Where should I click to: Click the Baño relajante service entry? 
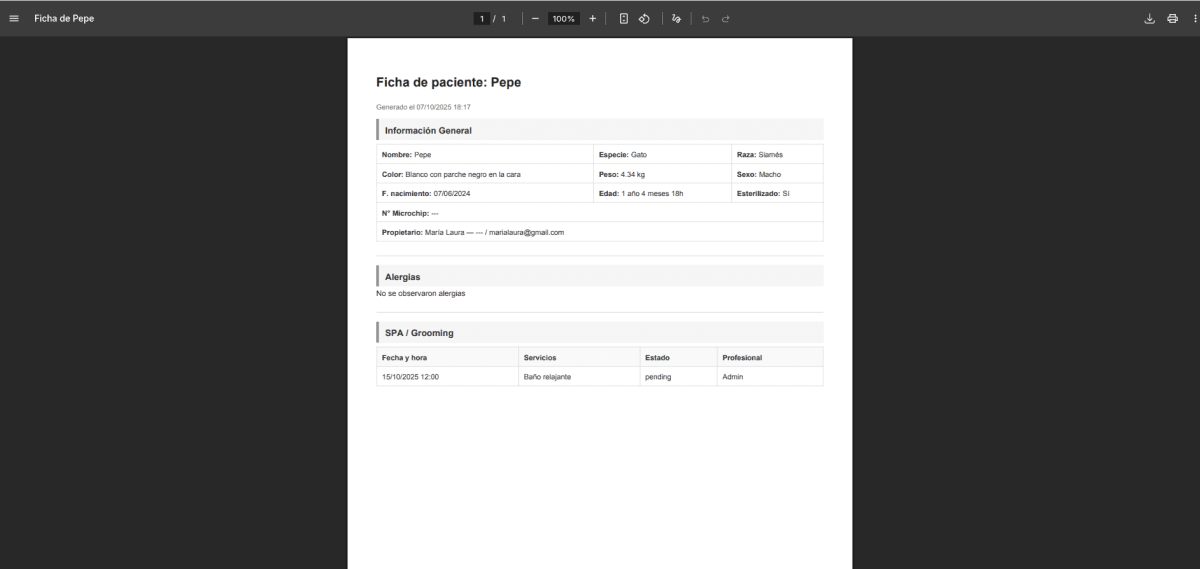[x=547, y=377]
